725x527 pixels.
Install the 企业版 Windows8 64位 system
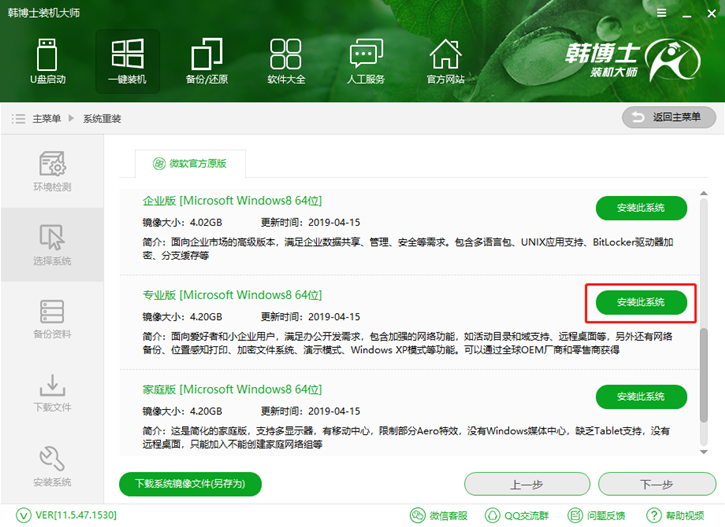[641, 208]
